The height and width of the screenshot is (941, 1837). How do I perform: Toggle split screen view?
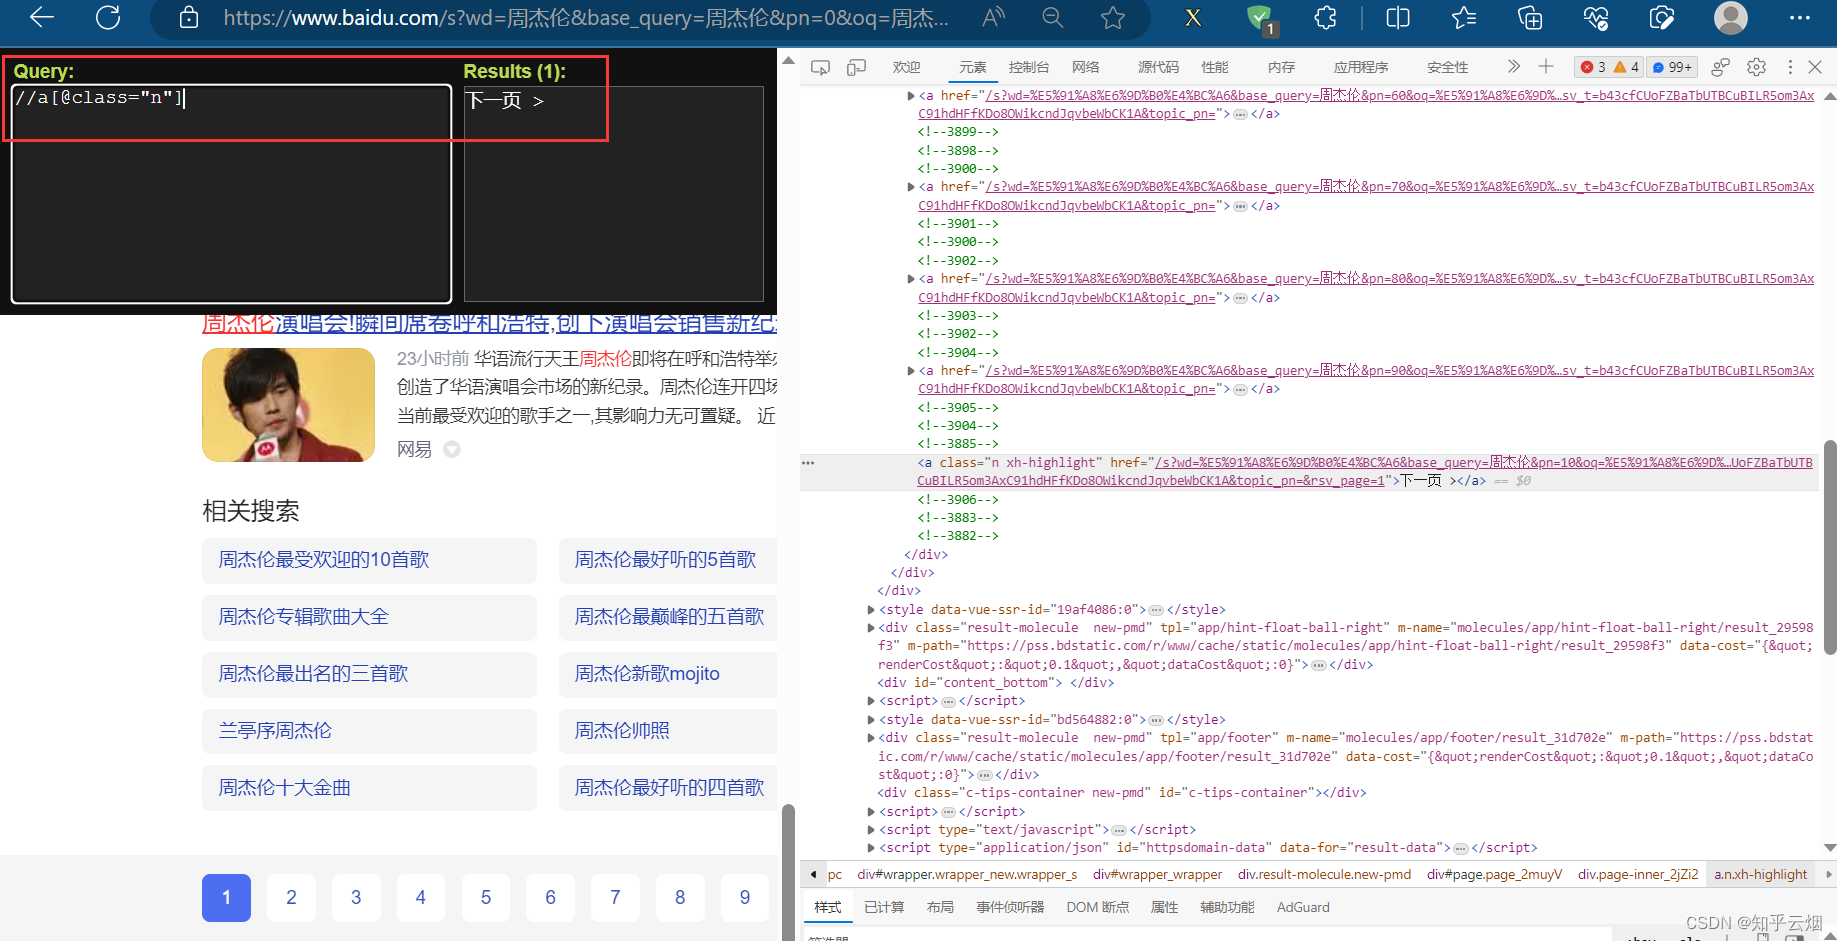click(x=1398, y=17)
